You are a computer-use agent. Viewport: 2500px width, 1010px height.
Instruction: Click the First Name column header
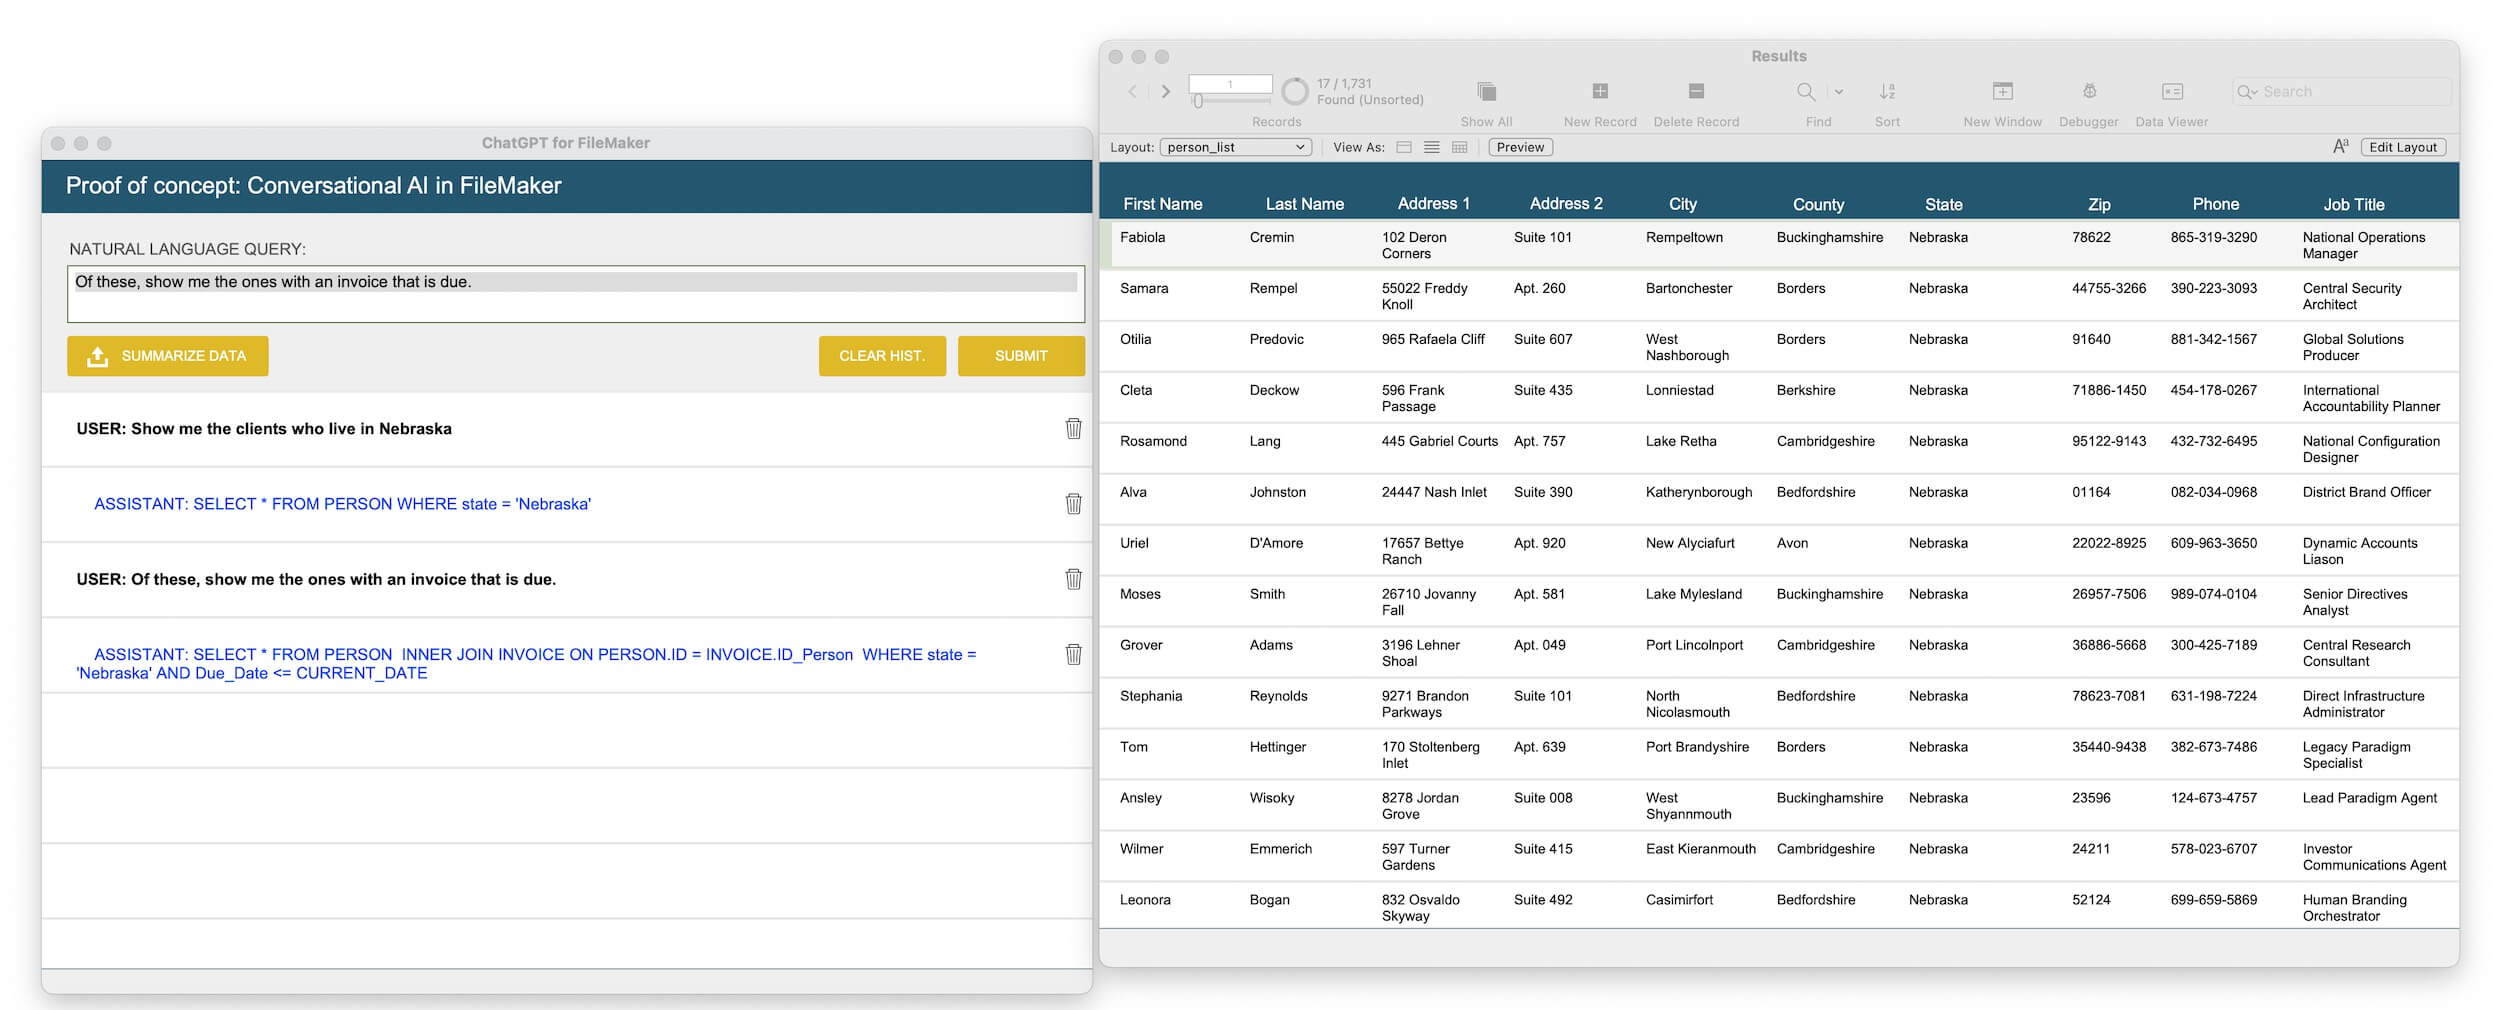click(x=1162, y=204)
